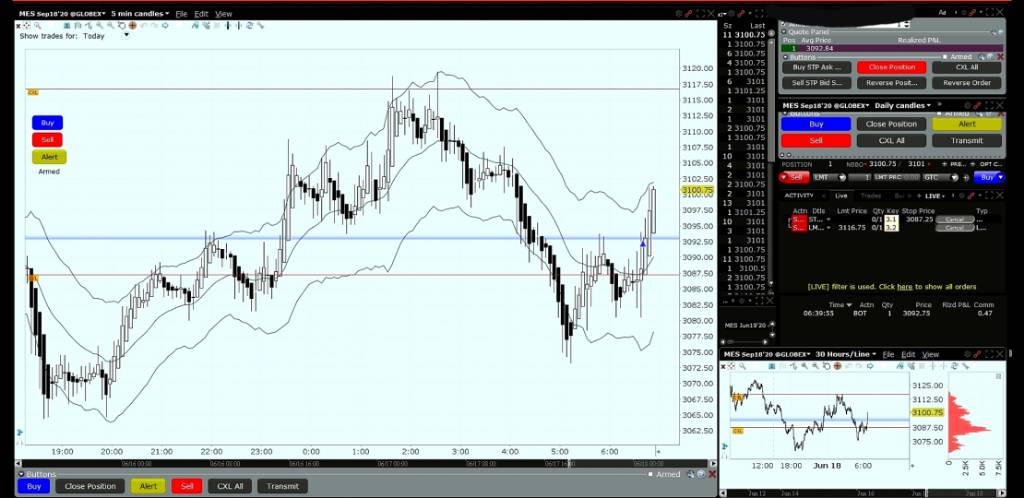This screenshot has width=1024, height=498.
Task: Click Reverse Posit... button
Action: 891,83
